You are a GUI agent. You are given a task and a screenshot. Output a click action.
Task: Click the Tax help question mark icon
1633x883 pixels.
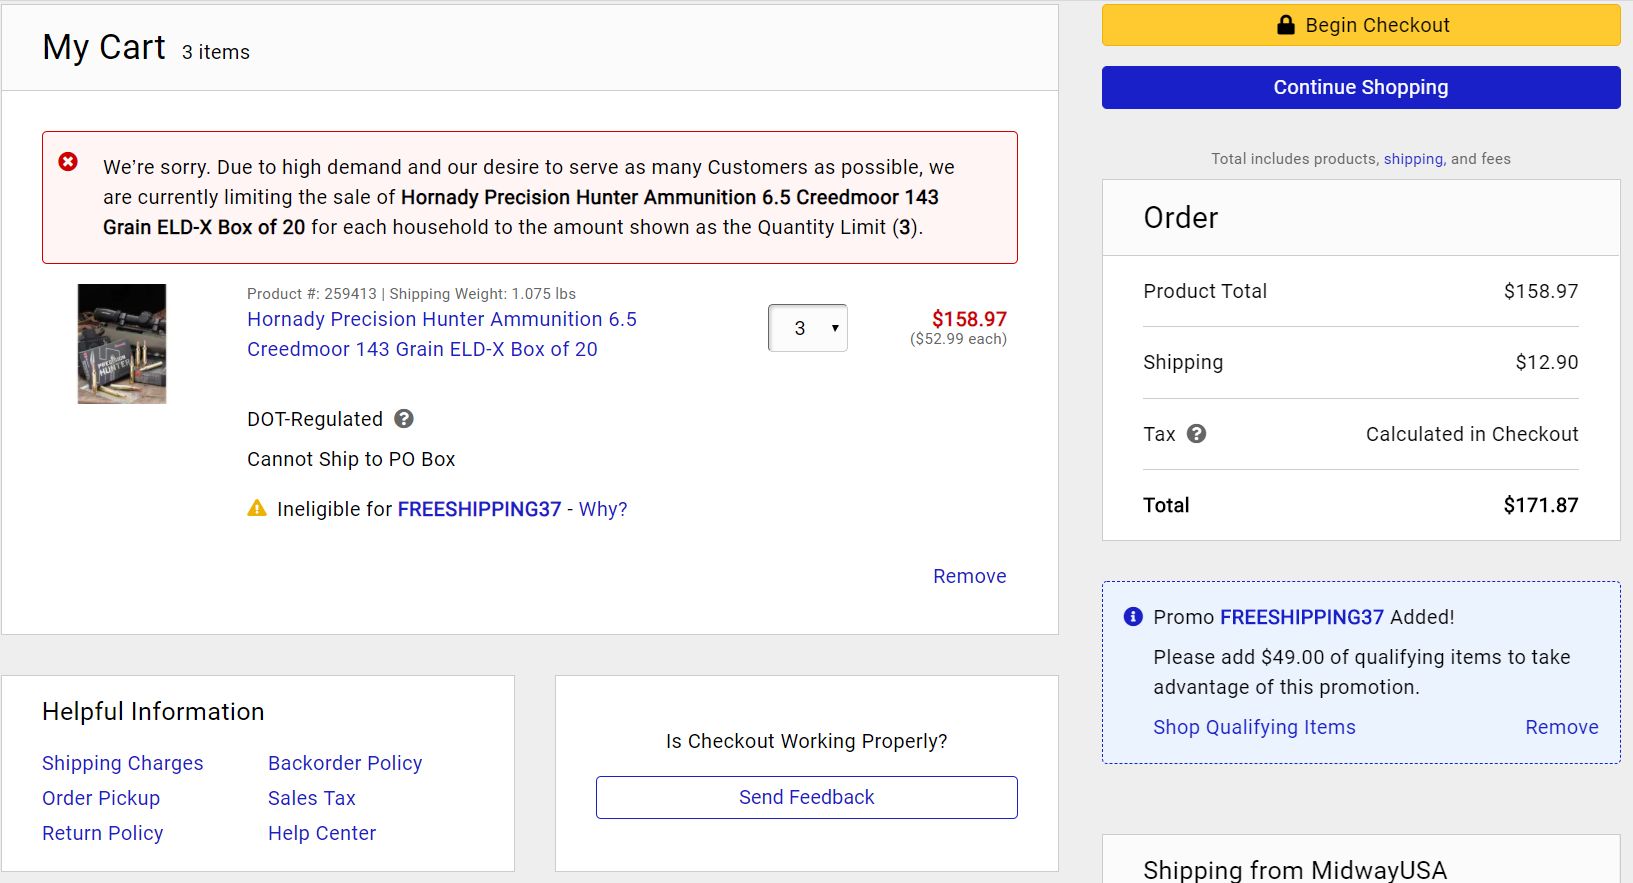pos(1196,434)
